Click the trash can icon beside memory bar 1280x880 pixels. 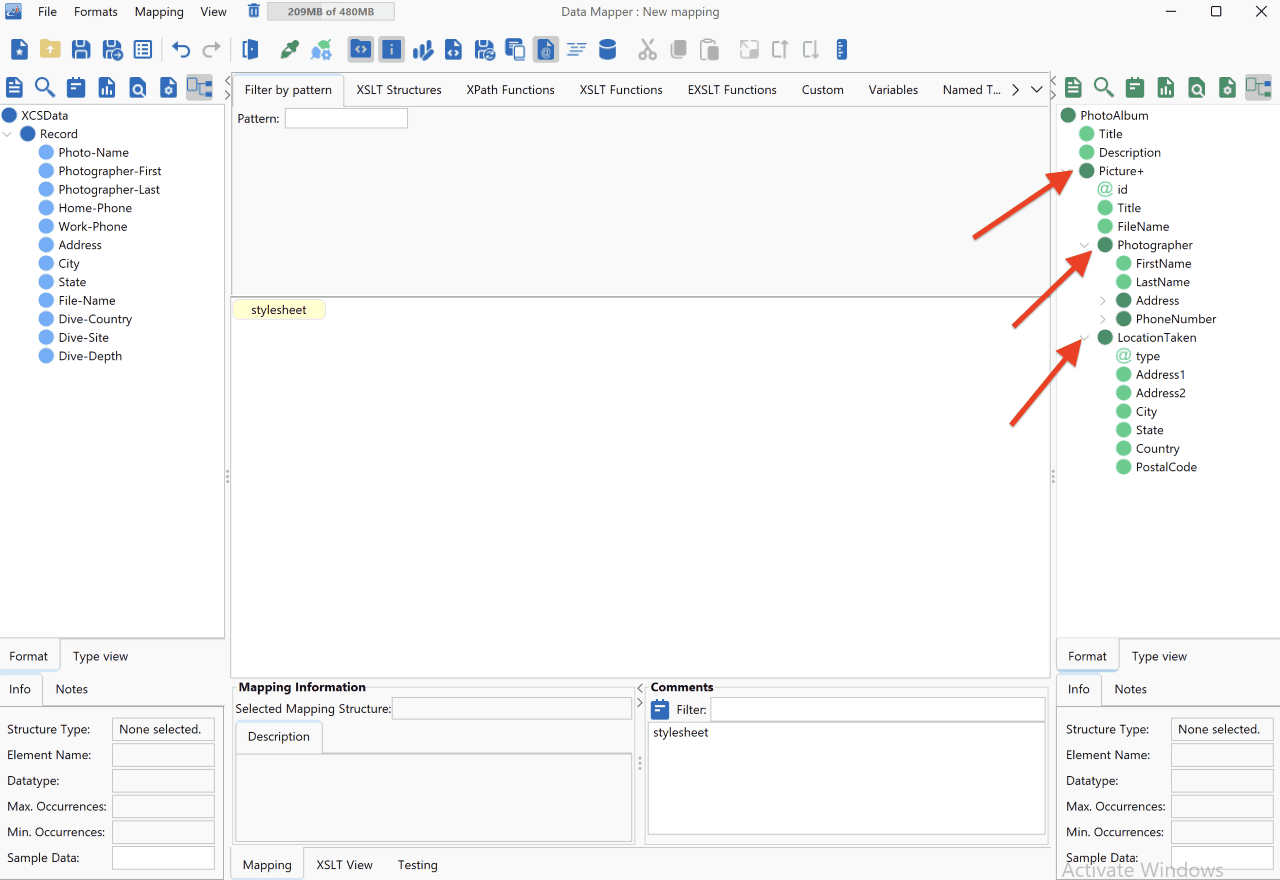point(254,11)
